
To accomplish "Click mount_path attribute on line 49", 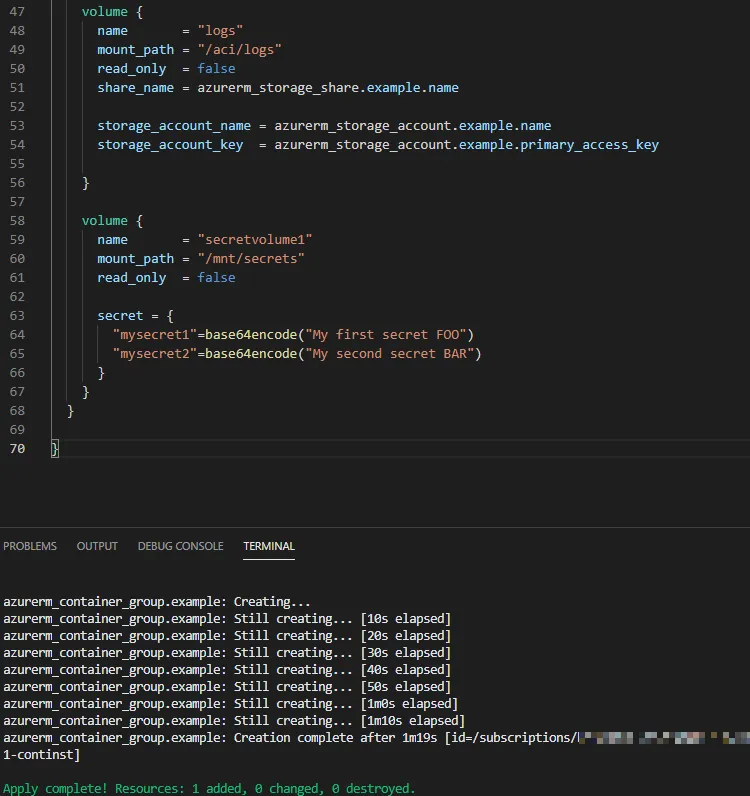I will click(136, 50).
